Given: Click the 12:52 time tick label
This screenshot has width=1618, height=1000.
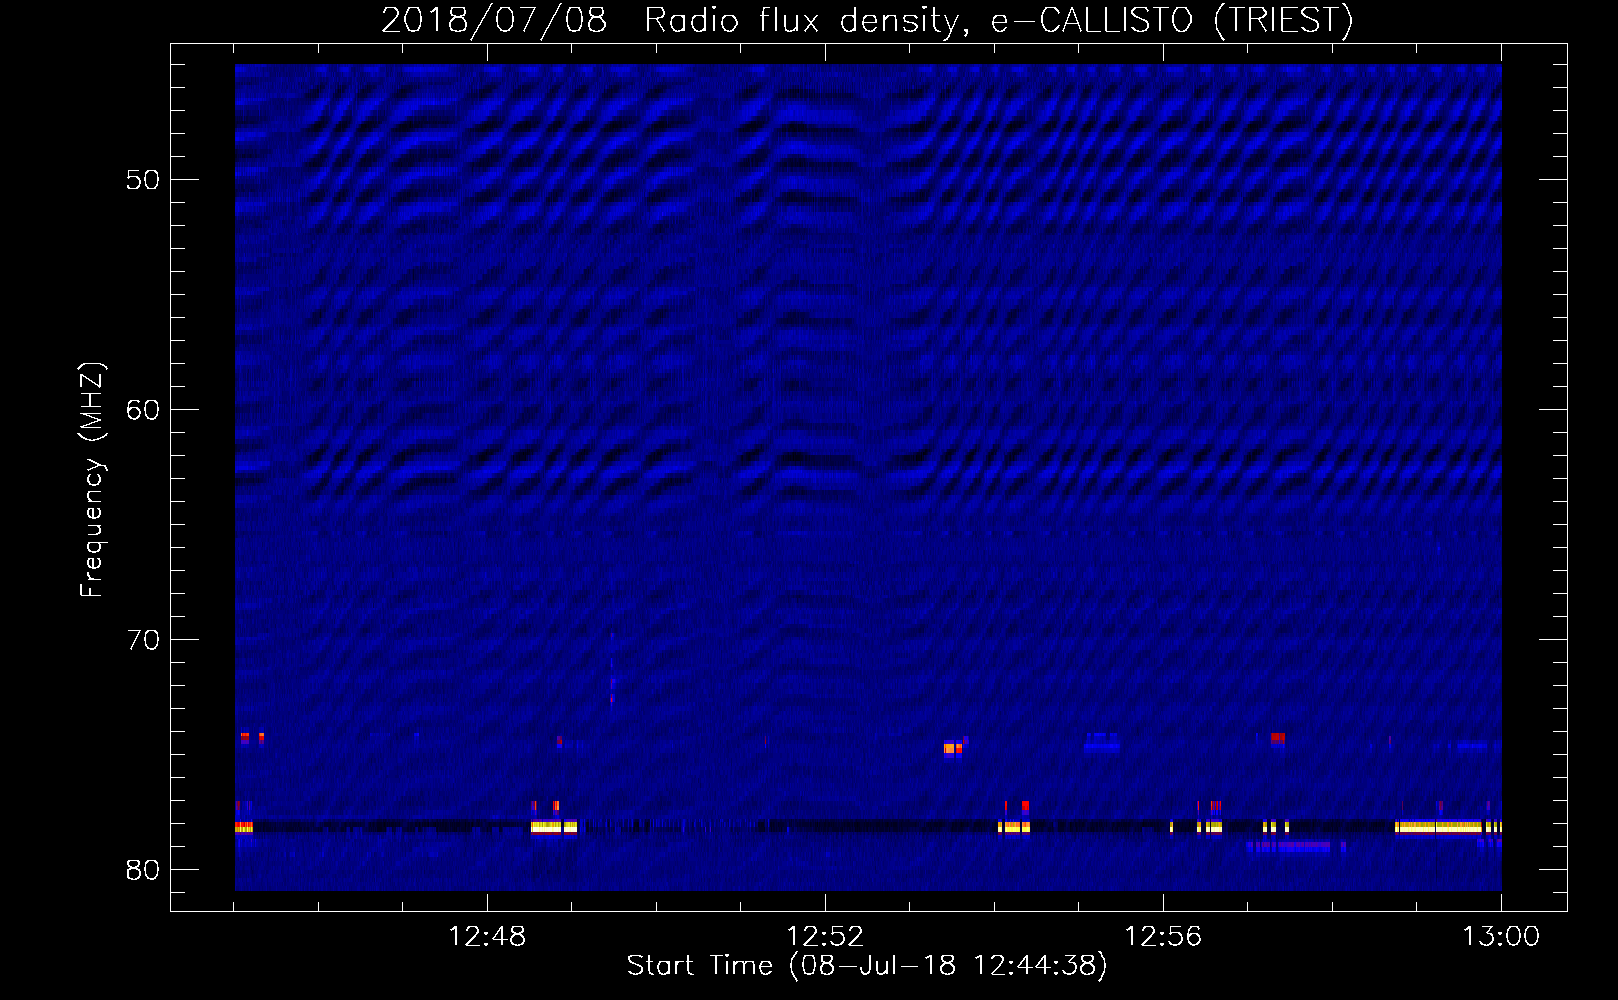Looking at the screenshot, I should [x=825, y=937].
